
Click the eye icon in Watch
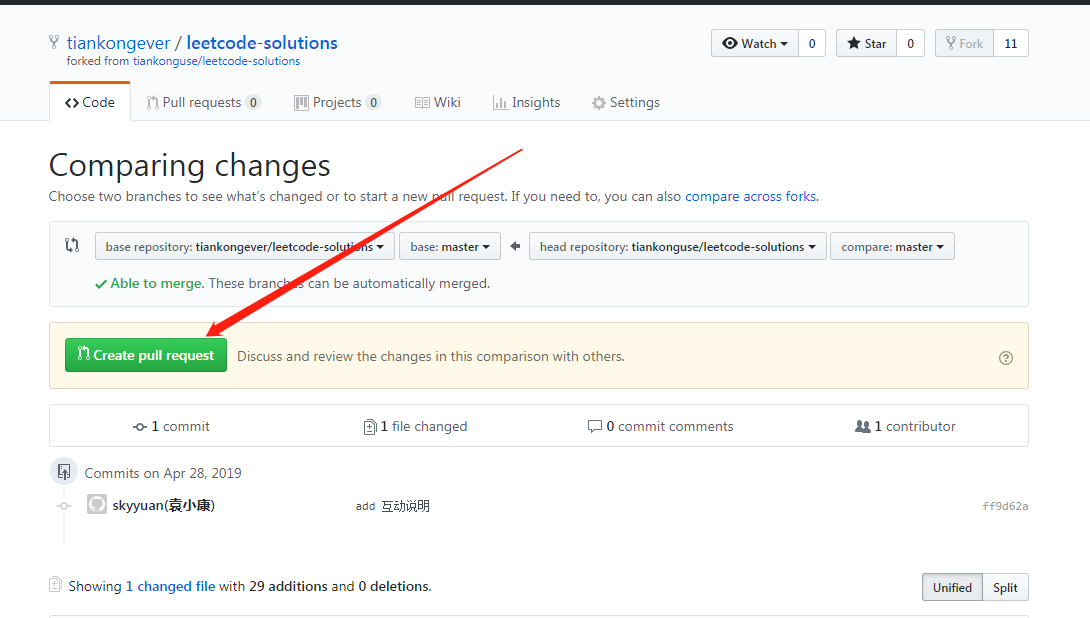click(730, 43)
